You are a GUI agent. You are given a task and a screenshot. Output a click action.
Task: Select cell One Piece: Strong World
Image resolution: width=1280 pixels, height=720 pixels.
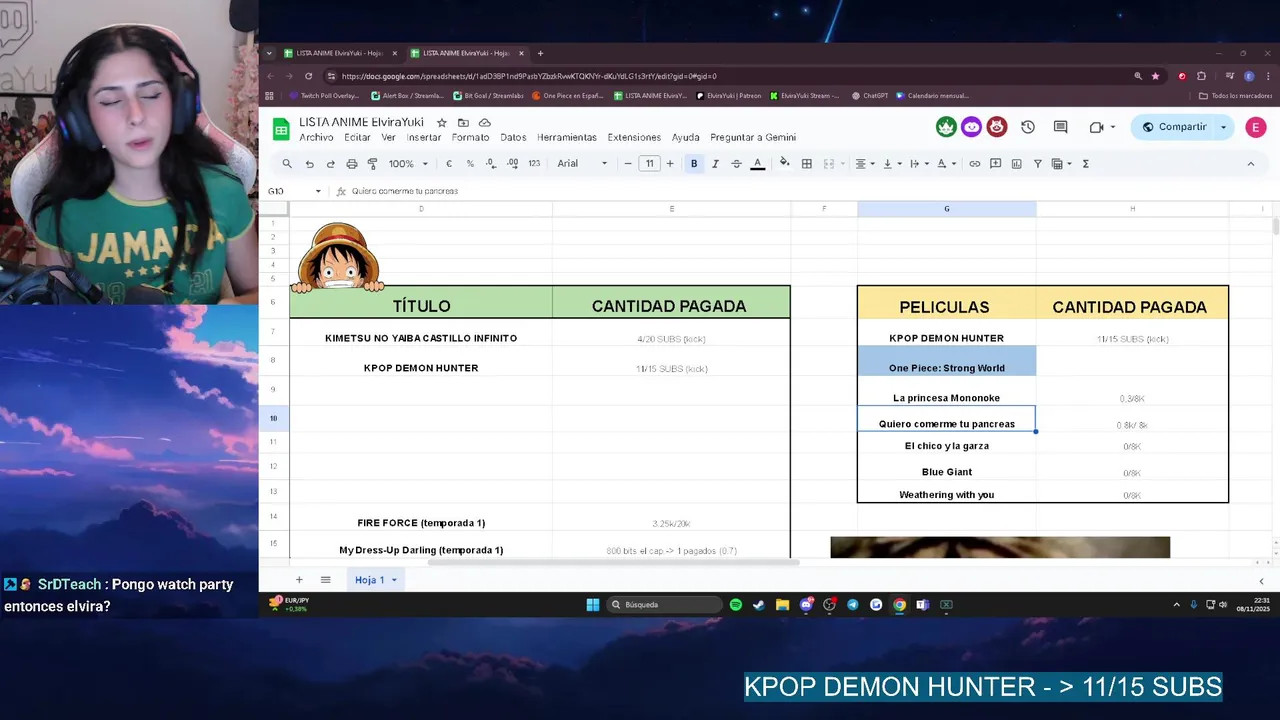pos(946,361)
